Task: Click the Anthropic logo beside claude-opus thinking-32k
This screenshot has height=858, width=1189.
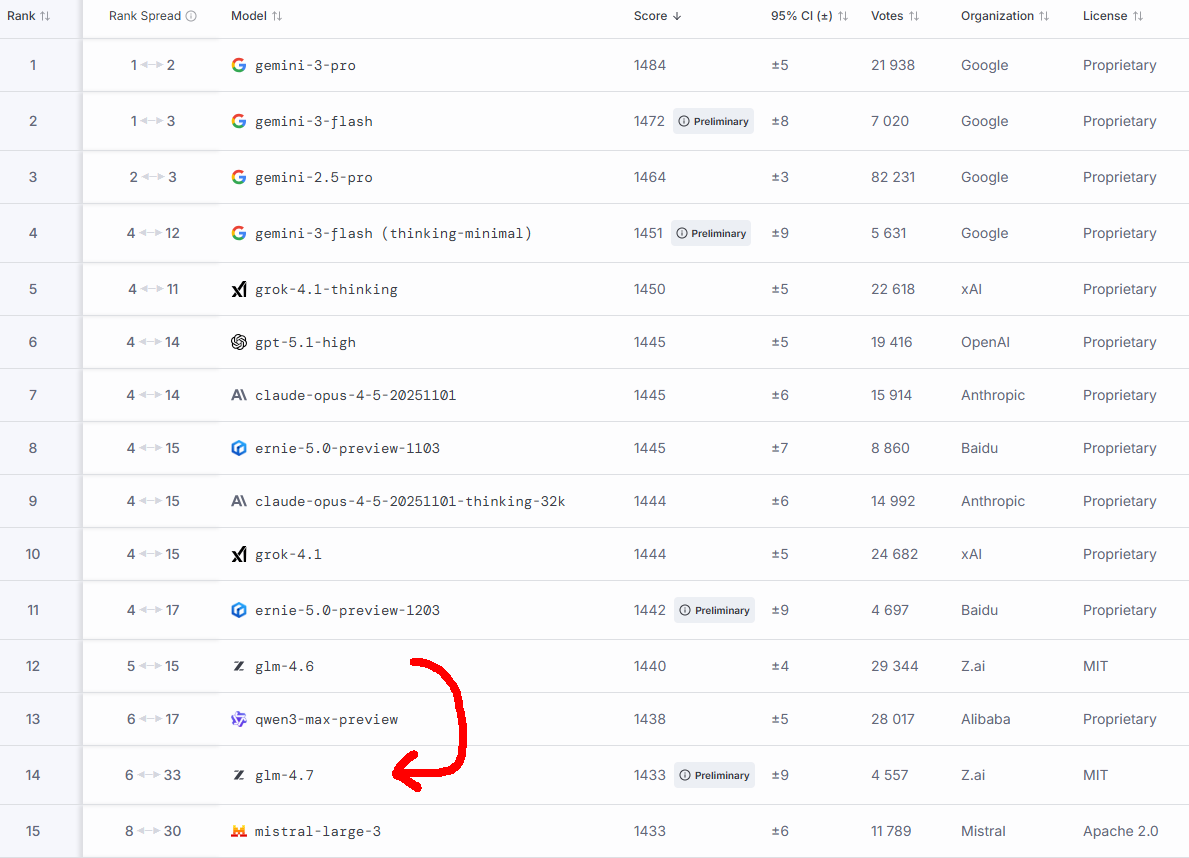Action: click(239, 501)
